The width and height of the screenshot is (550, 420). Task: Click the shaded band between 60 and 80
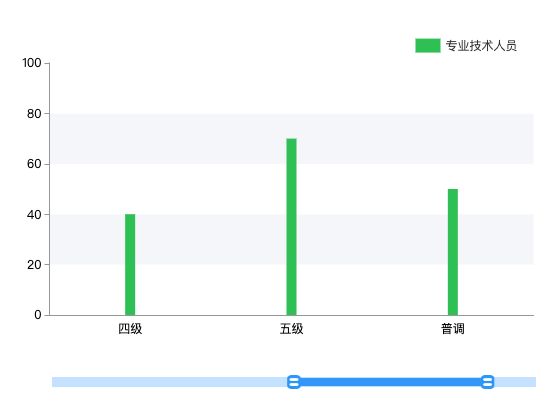292,139
